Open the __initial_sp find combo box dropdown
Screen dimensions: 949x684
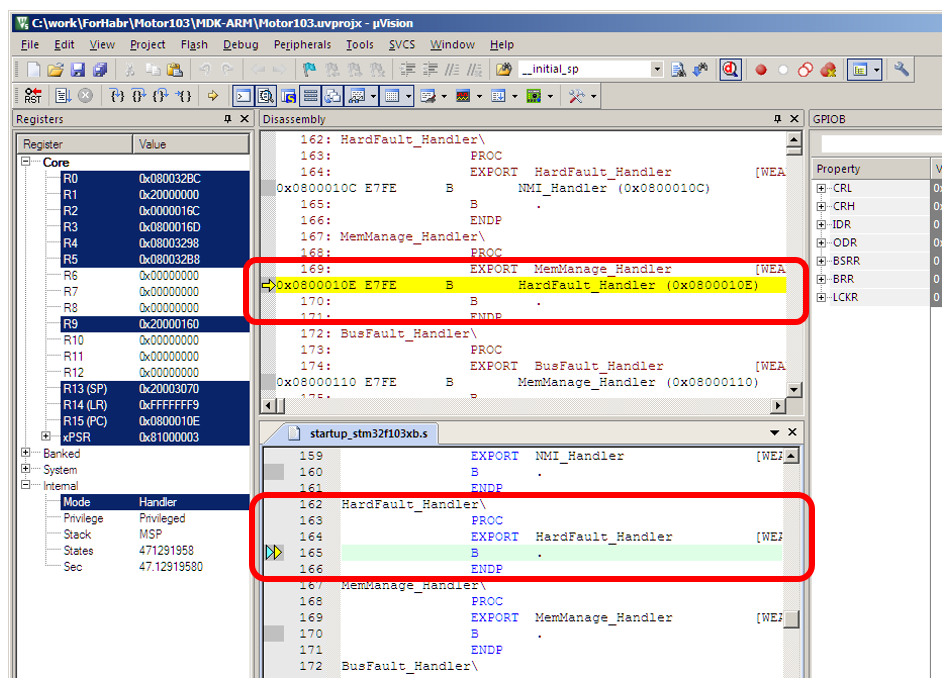pyautogui.click(x=657, y=69)
